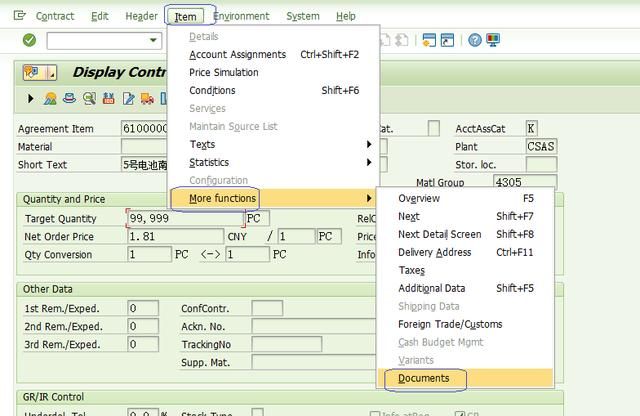
Task: Open the Environment menu
Action: [241, 16]
